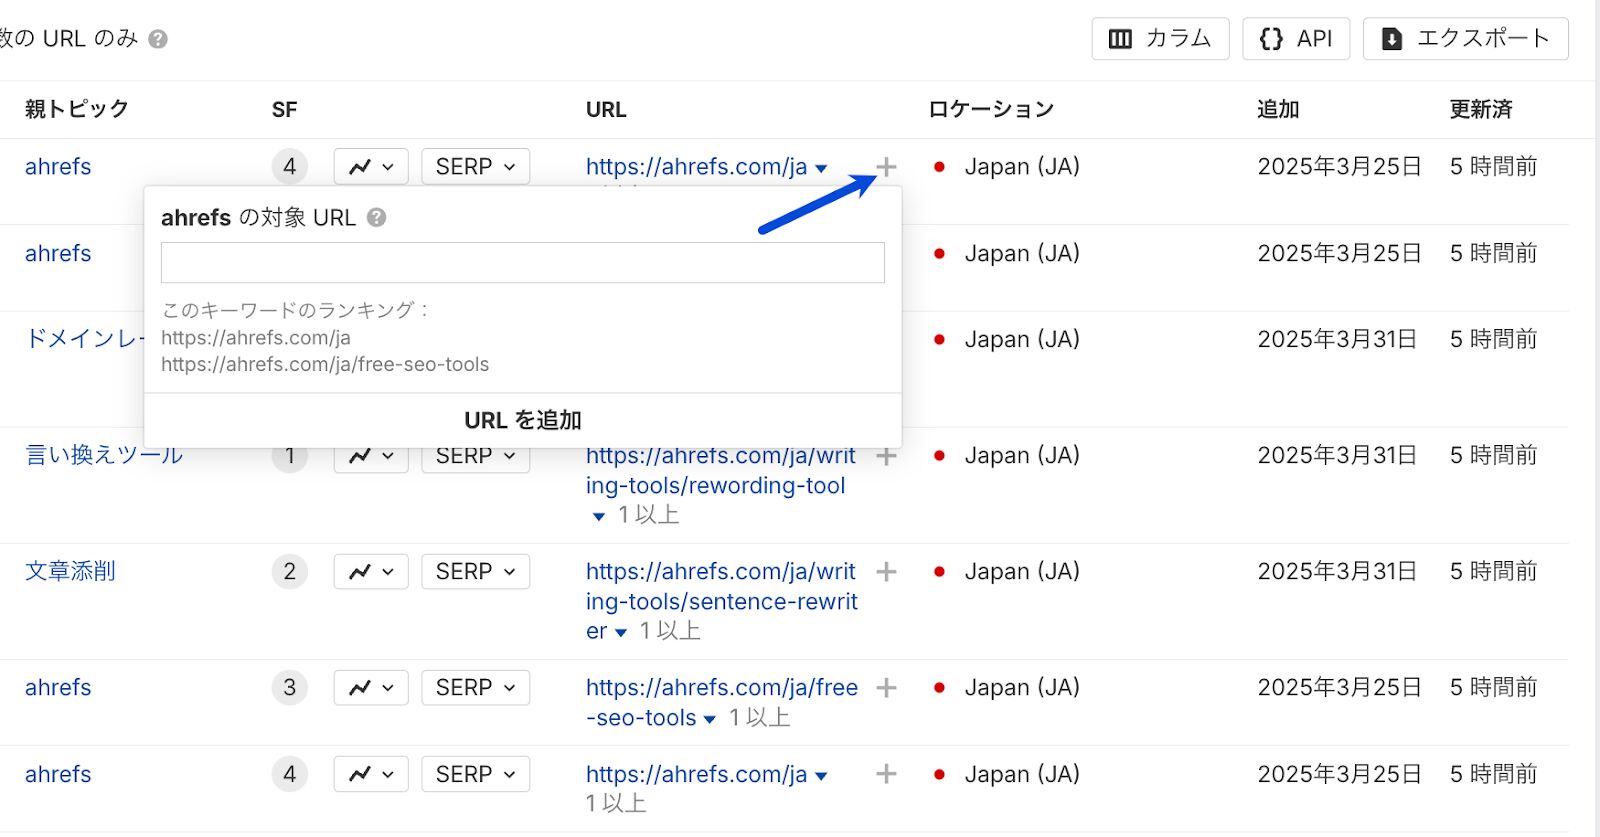Click the plus icon beside the rewording-tool URL
The image size is (1600, 837).
point(886,456)
